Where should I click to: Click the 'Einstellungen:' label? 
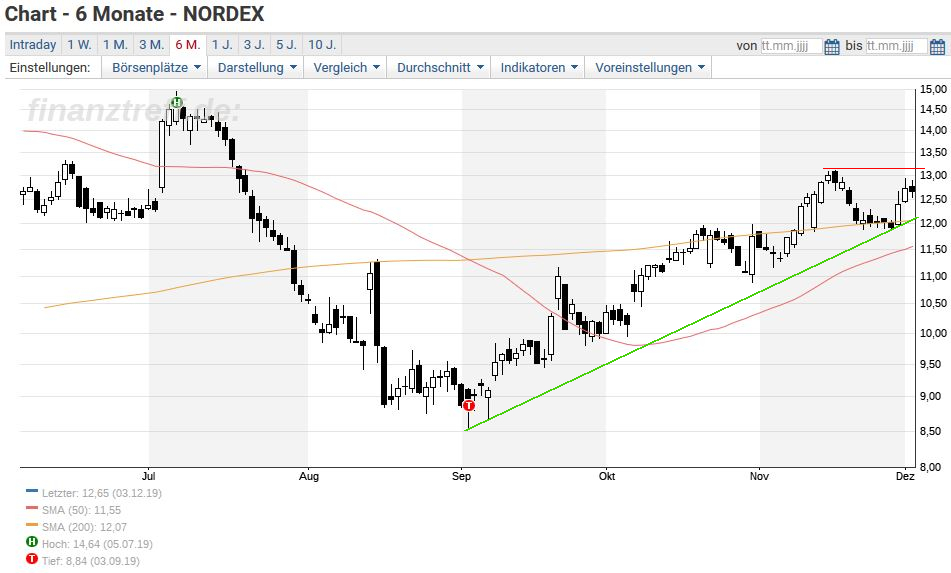point(50,67)
